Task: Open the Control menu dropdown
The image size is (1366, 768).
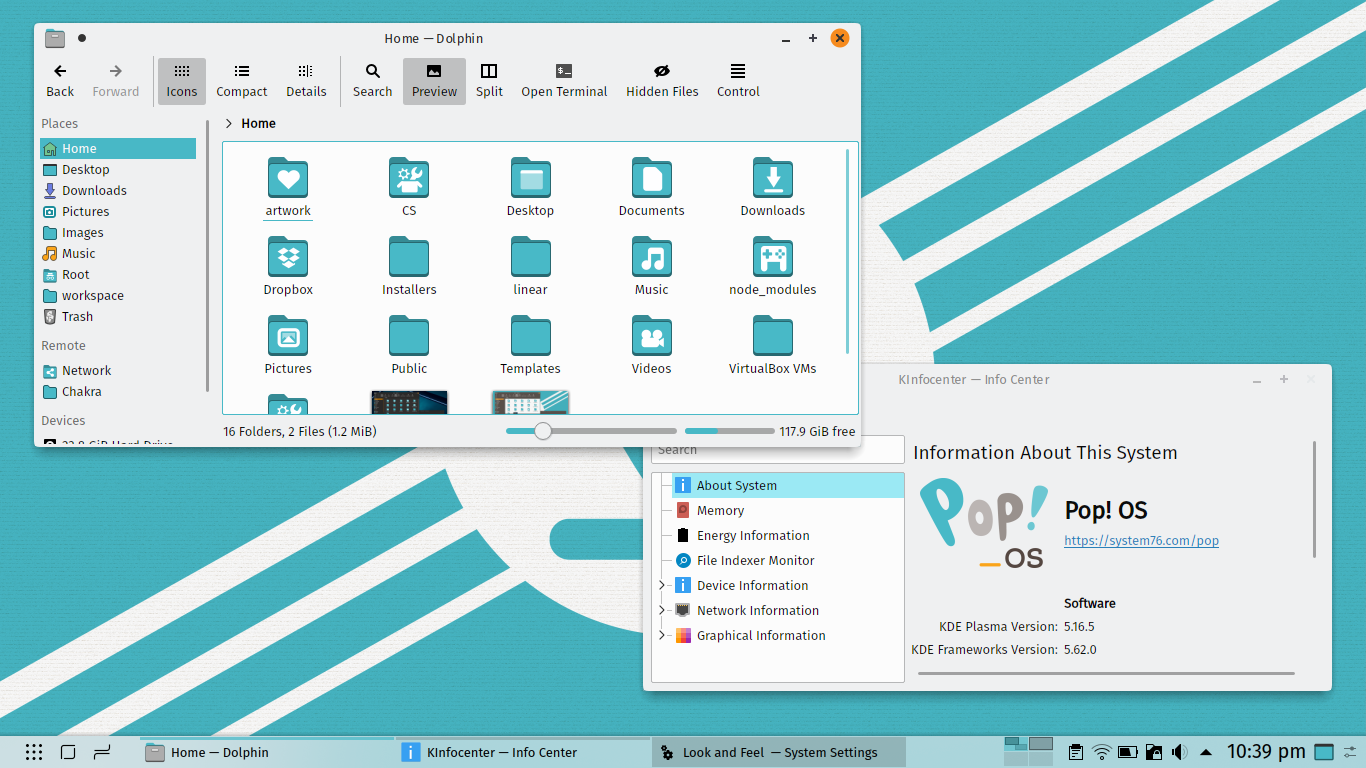Action: [738, 81]
